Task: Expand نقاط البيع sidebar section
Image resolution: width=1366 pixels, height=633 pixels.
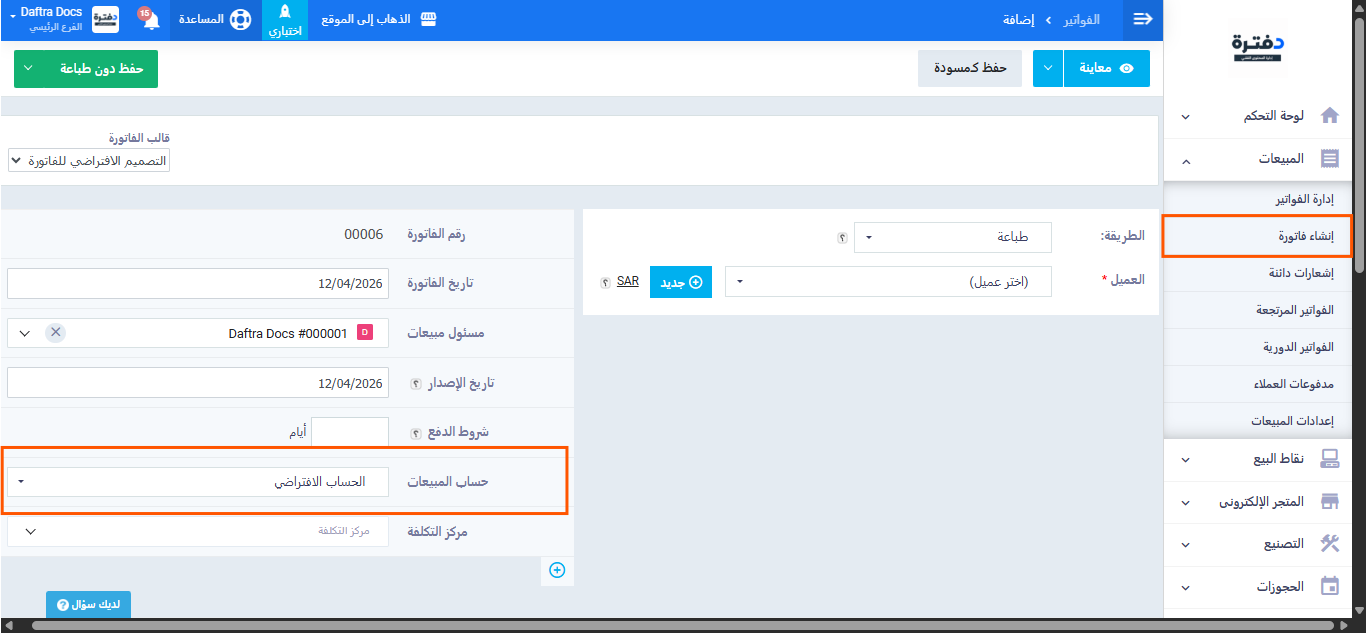Action: [1186, 460]
